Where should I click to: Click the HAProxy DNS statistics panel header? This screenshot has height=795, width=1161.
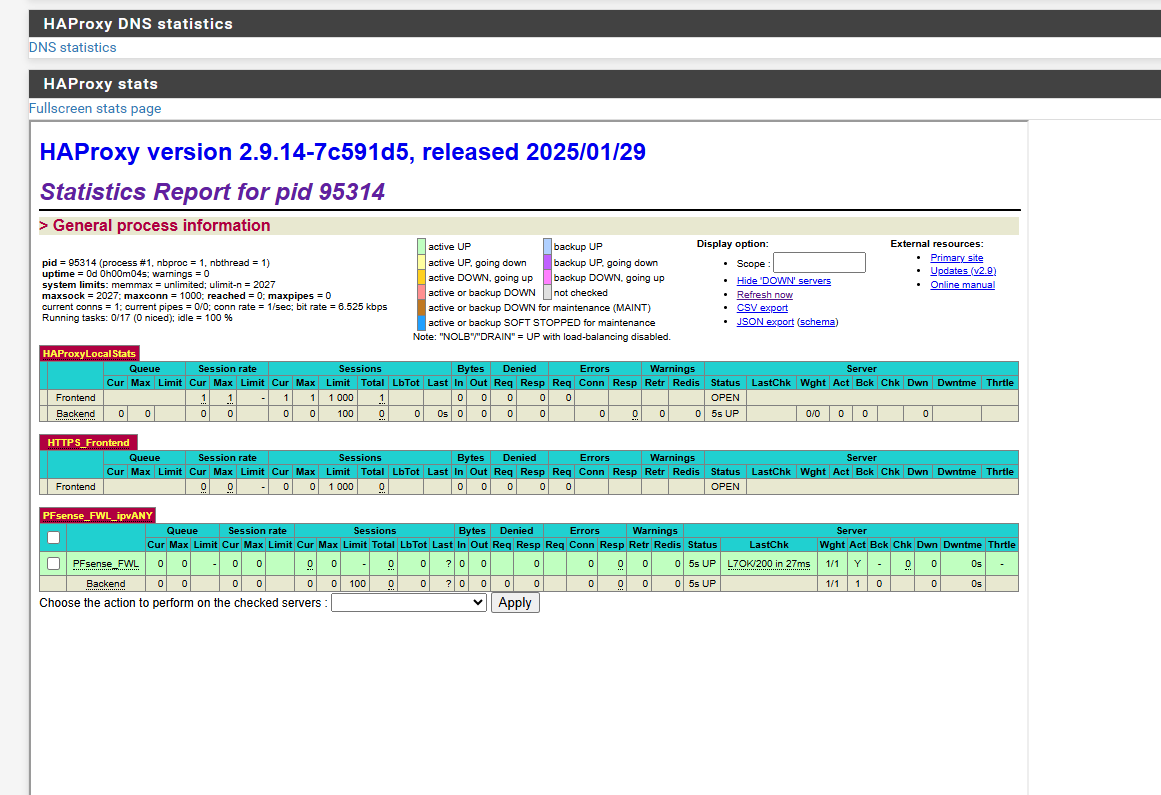595,24
